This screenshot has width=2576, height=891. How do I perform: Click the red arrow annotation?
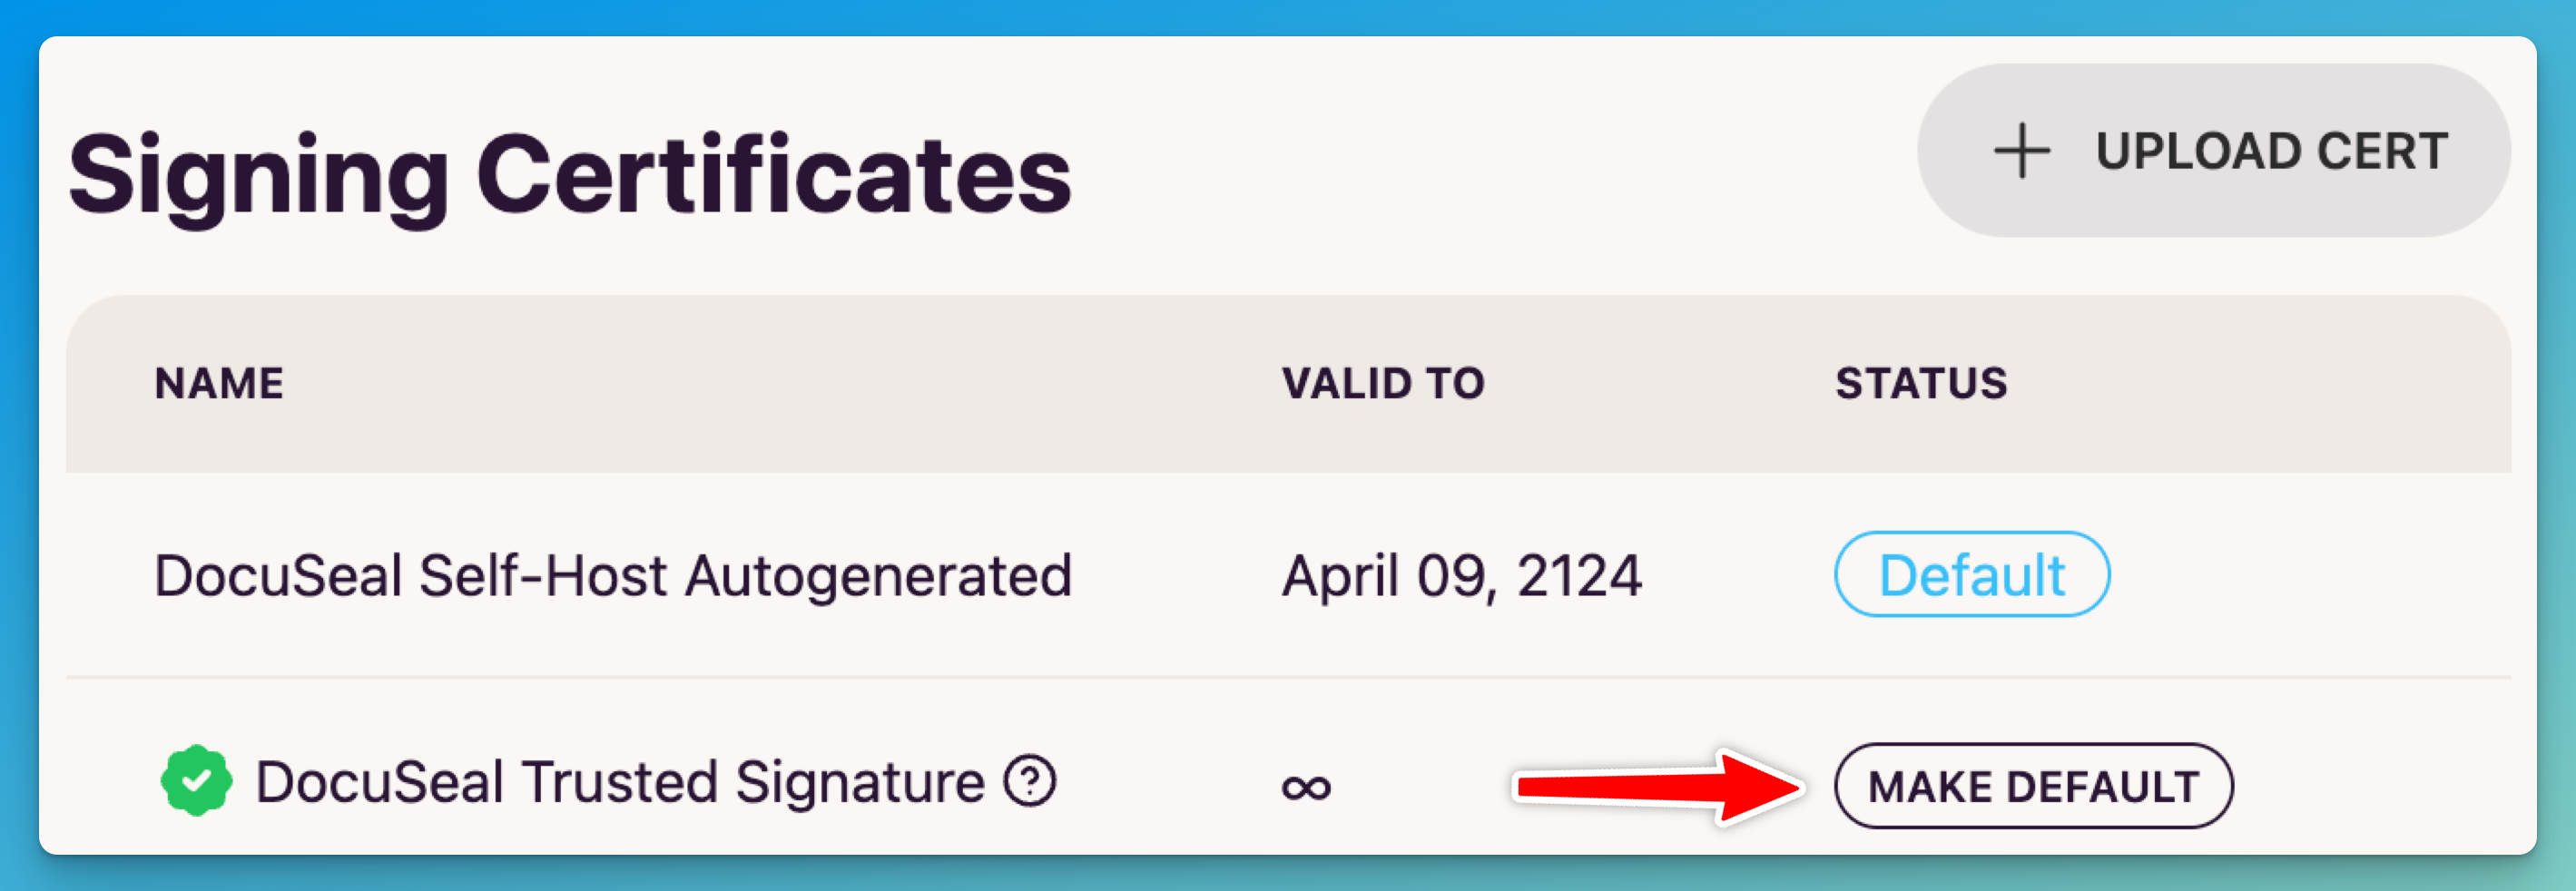[x=1660, y=787]
